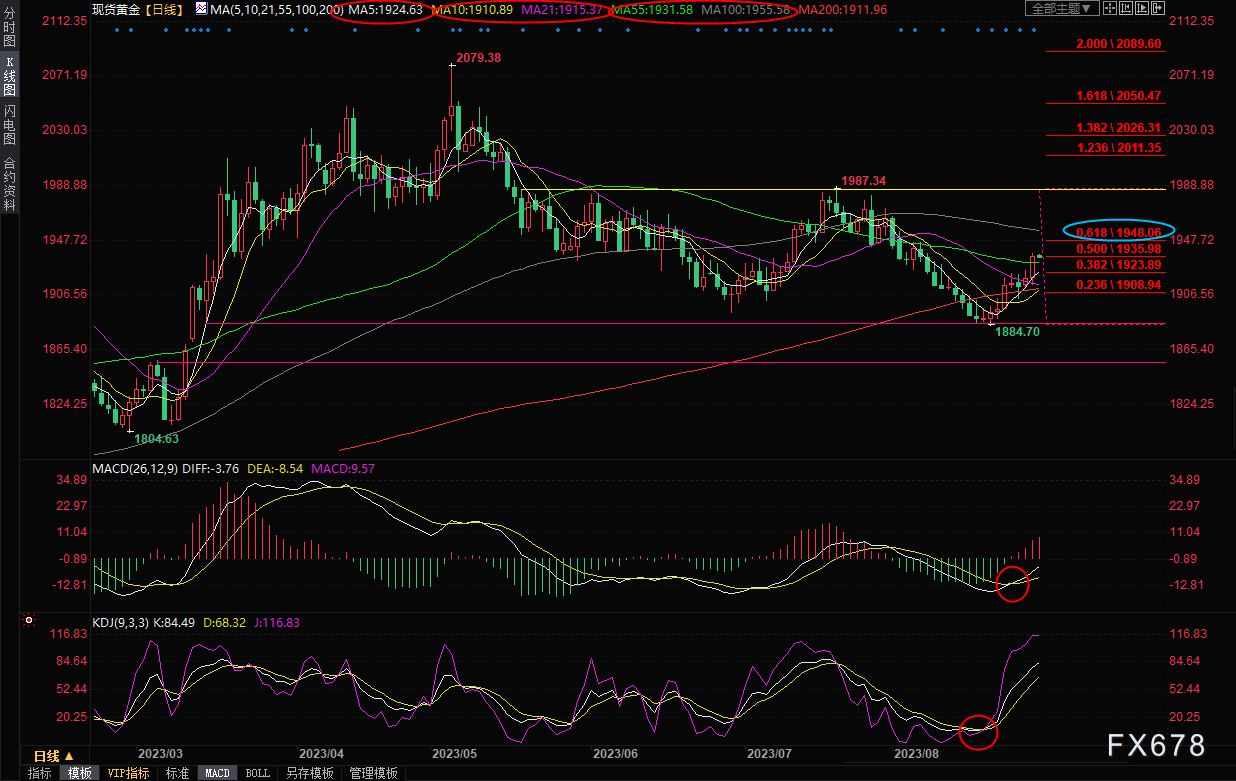Enable the 标准 standard template

[x=177, y=773]
